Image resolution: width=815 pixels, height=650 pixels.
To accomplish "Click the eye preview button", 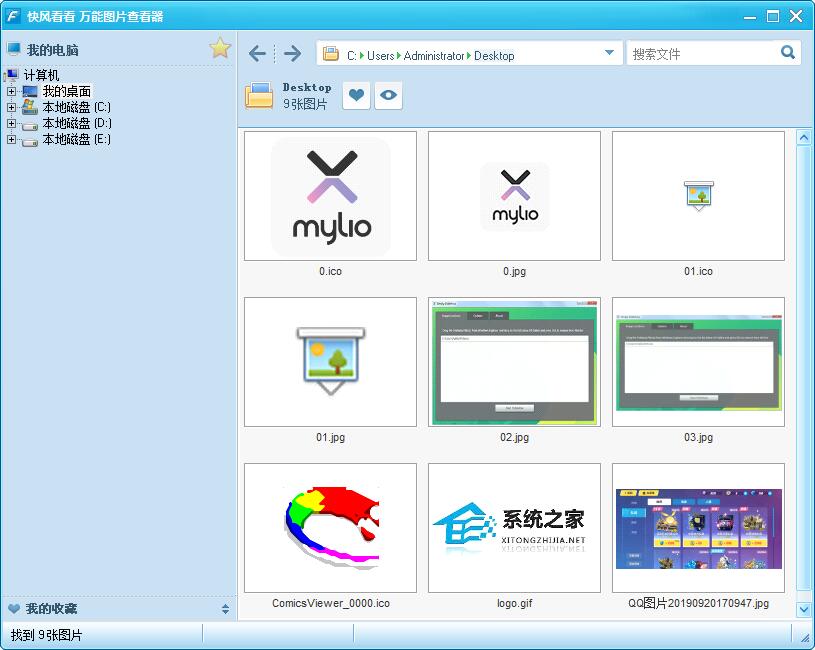I will click(x=388, y=95).
